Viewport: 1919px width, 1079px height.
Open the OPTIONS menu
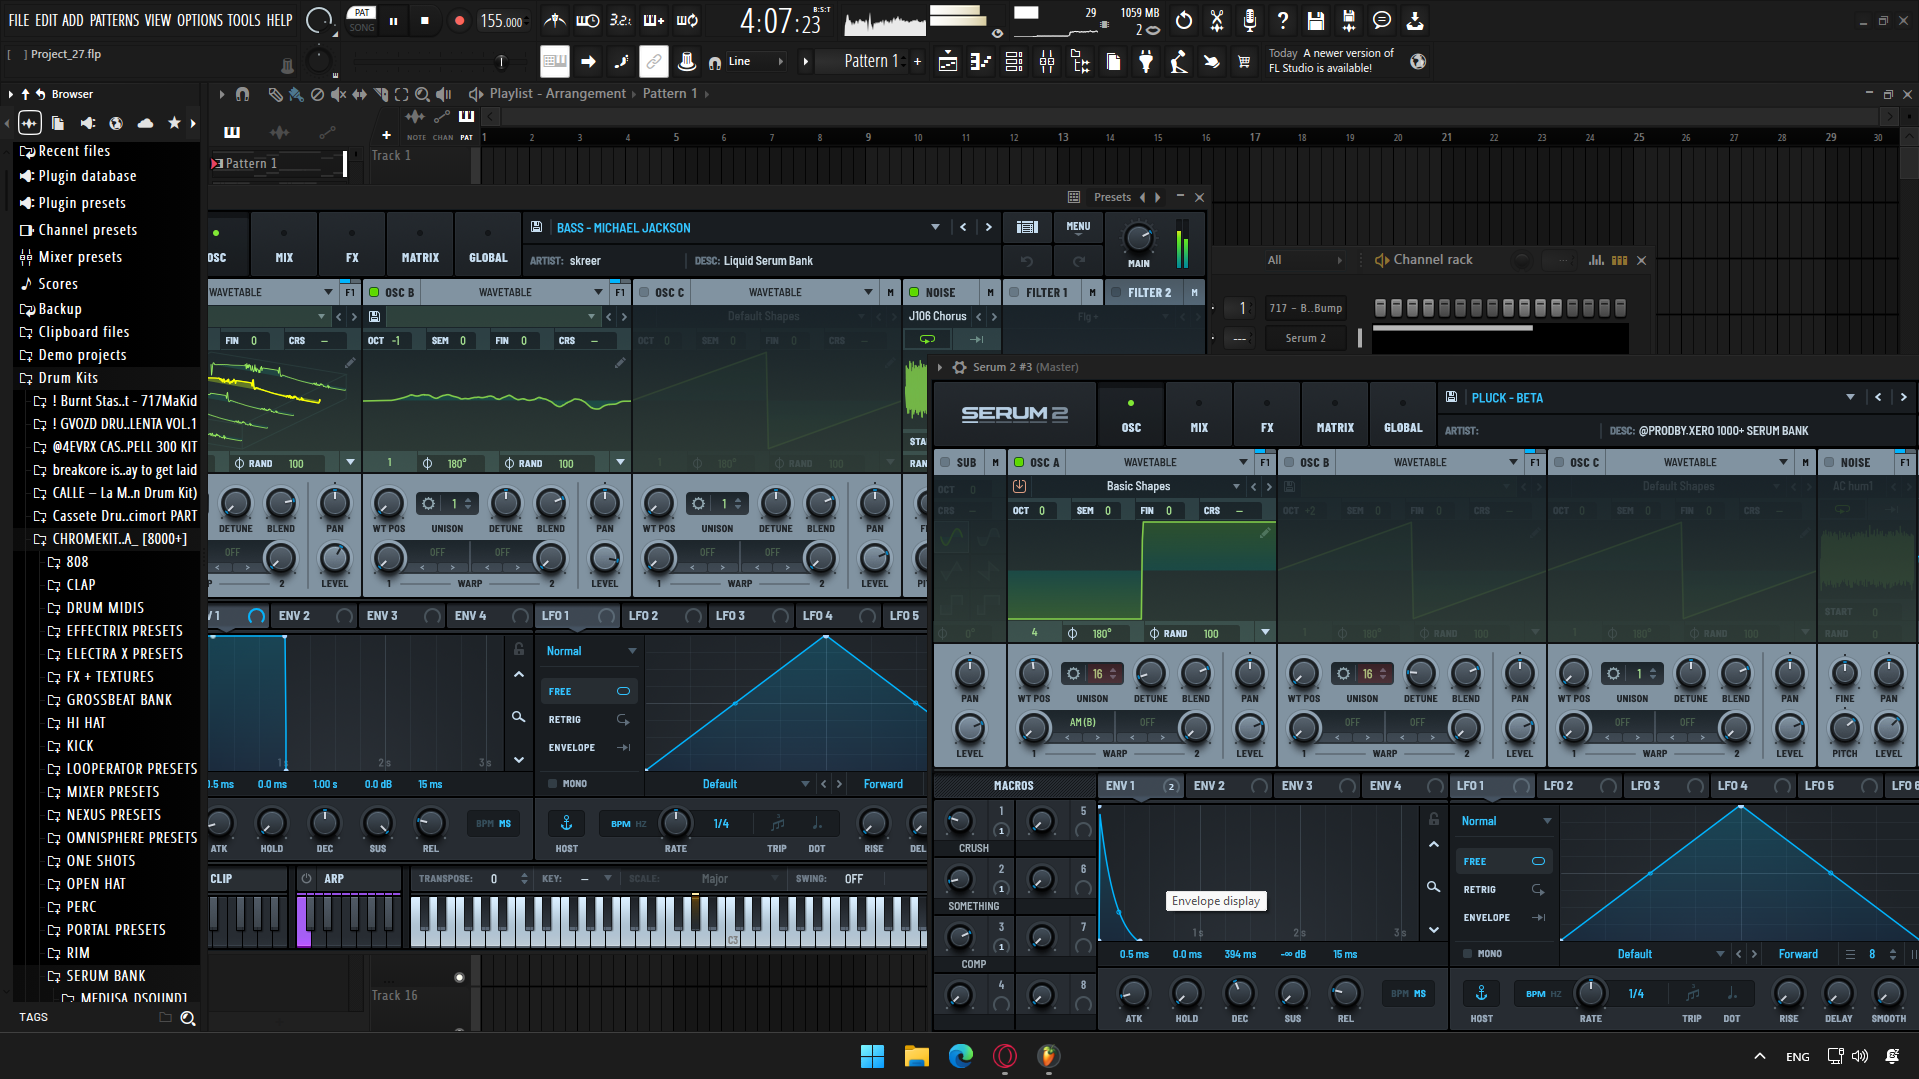pos(200,20)
